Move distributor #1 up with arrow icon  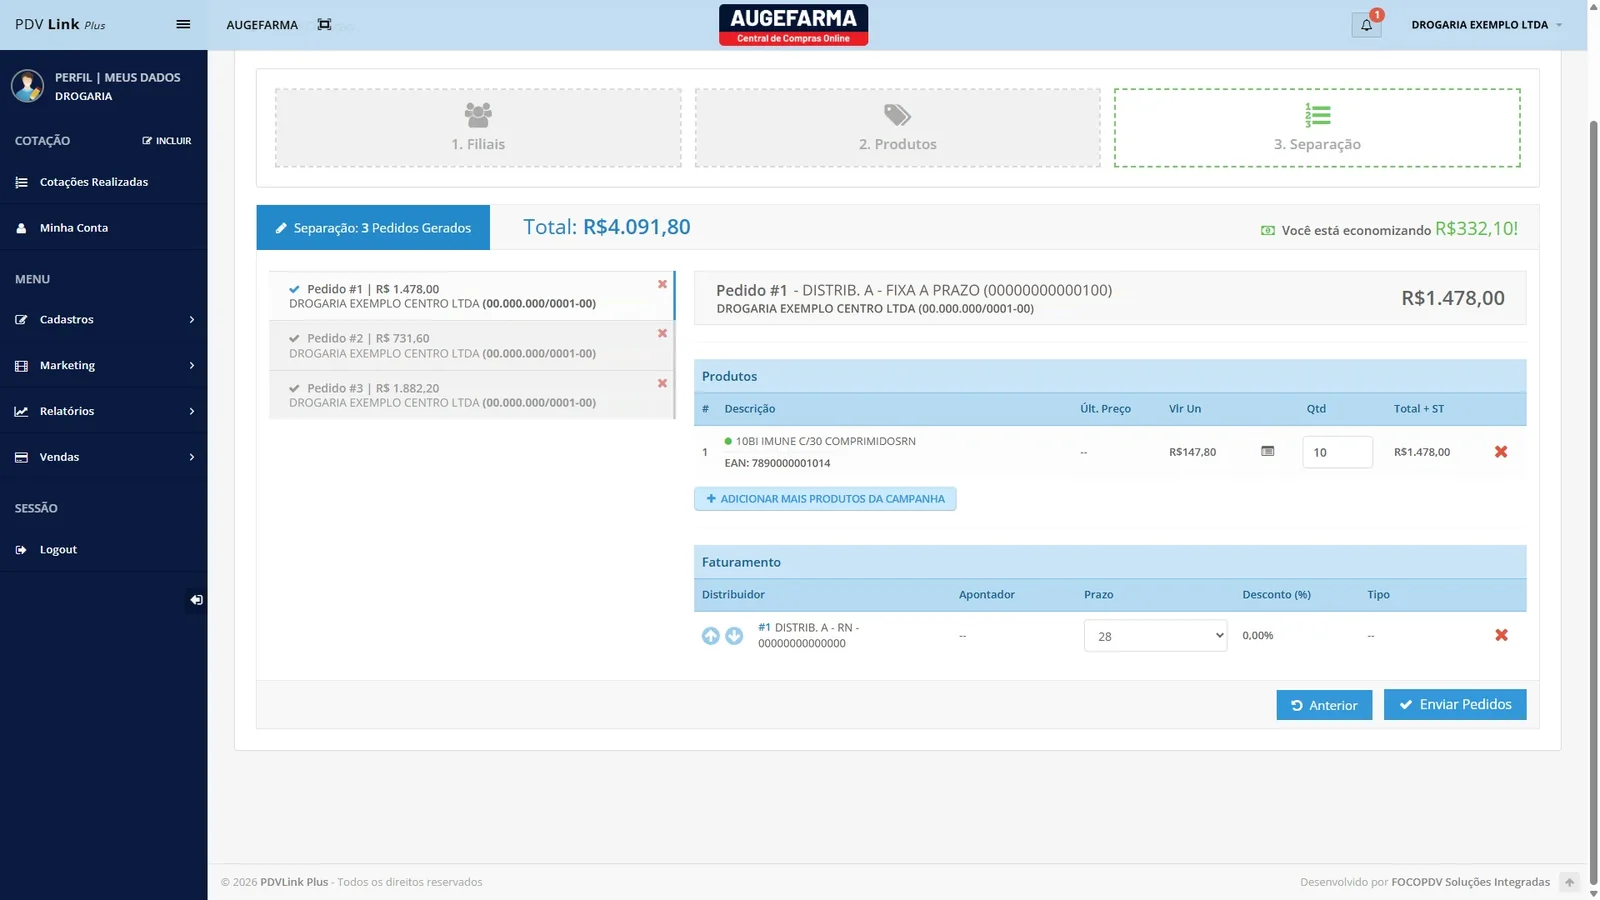(710, 636)
